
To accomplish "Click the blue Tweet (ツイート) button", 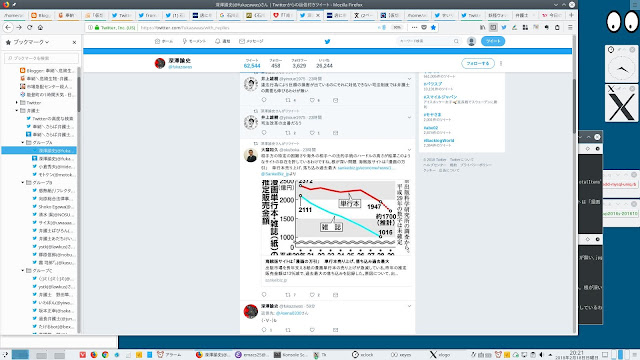I will pyautogui.click(x=493, y=41).
